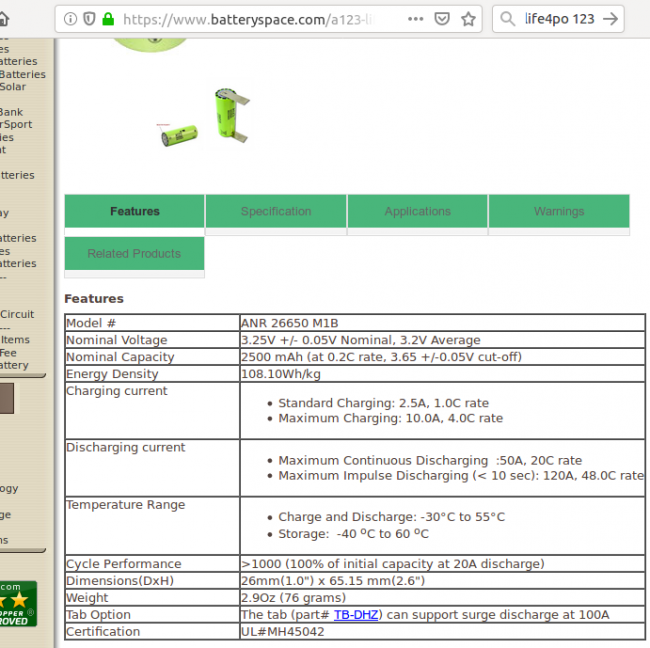
Task: Open the Specification tab
Action: pos(276,211)
